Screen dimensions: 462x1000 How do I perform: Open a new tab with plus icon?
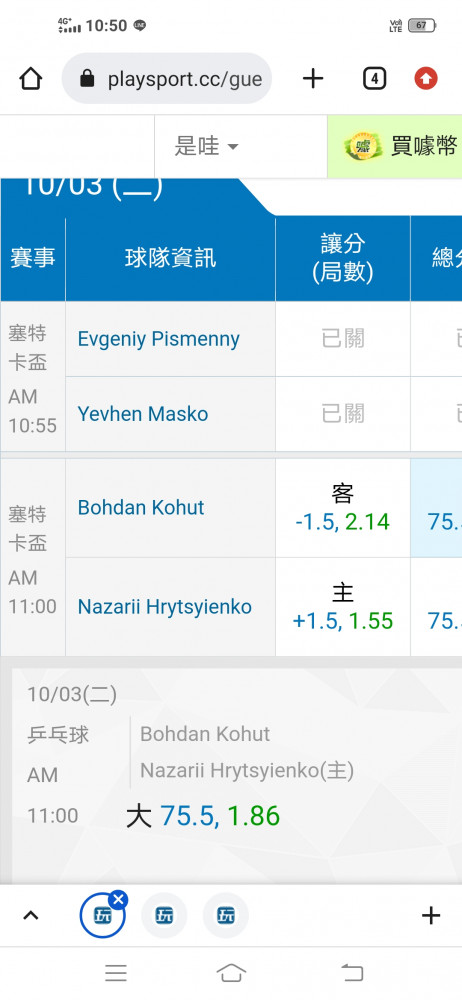pyautogui.click(x=313, y=79)
